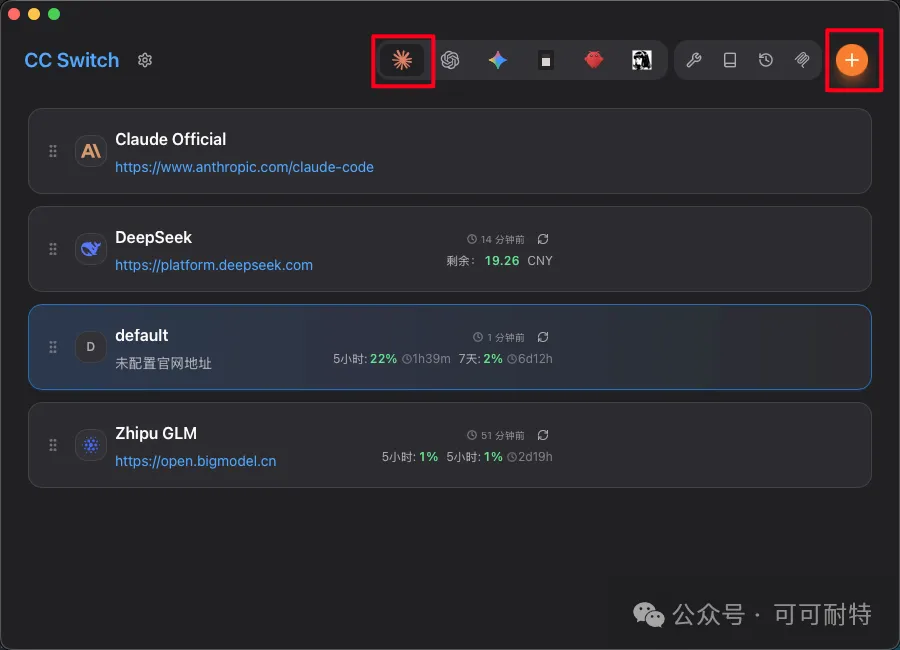Click the 14 分钟前 timestamp
This screenshot has width=900, height=650.
click(x=496, y=239)
